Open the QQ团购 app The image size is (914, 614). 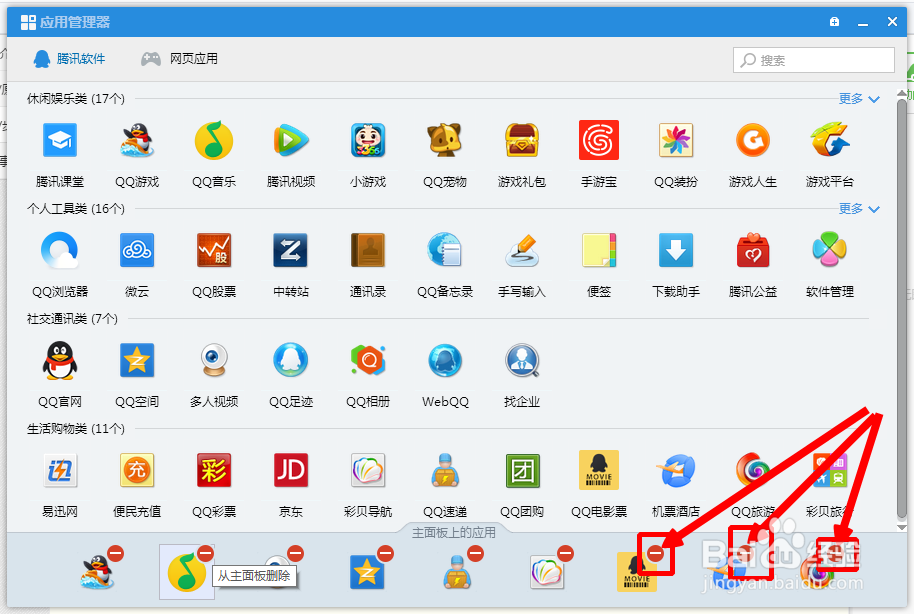pyautogui.click(x=522, y=470)
